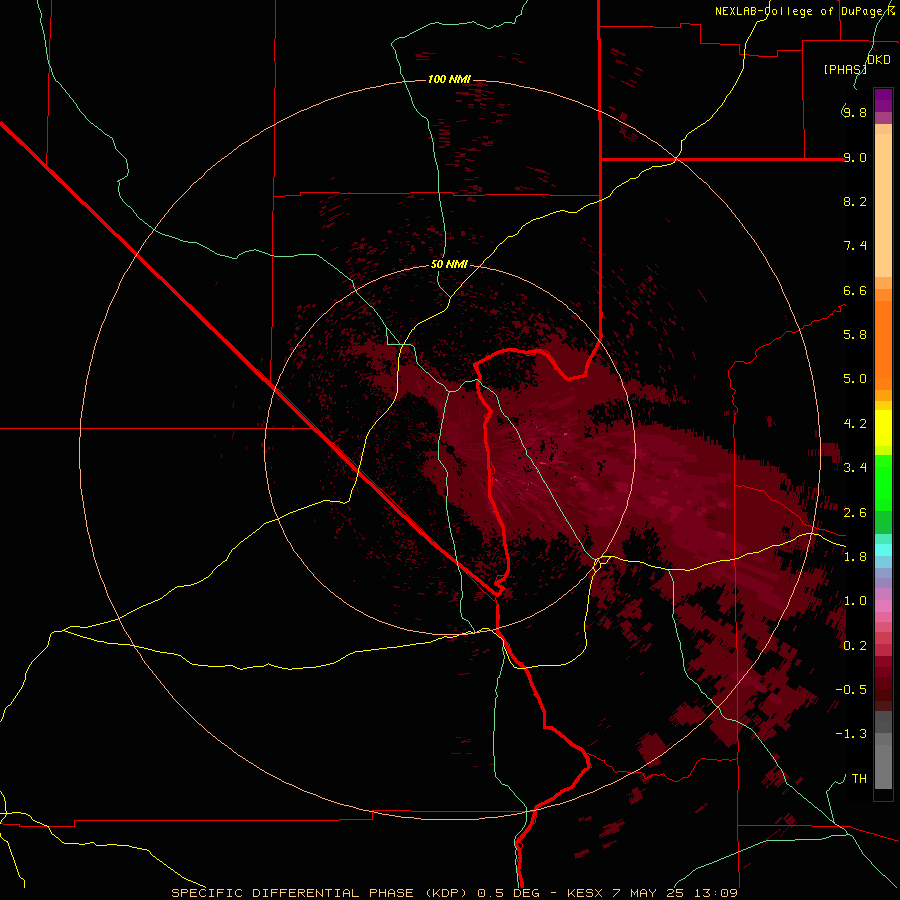Click the TH legend label
The image size is (900, 900).
[x=859, y=779]
